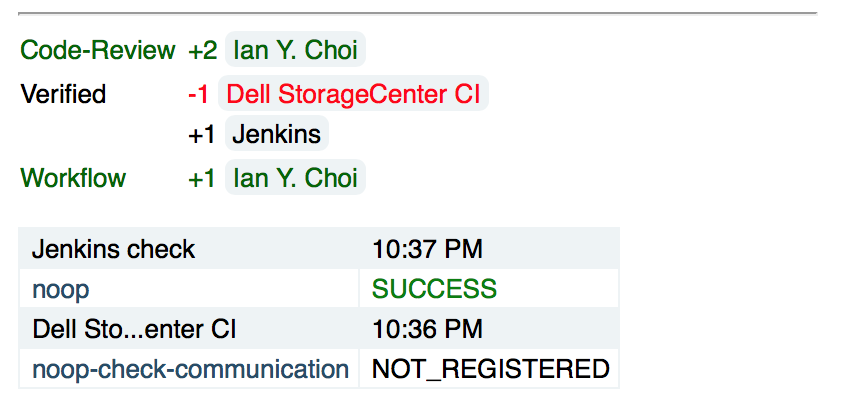The height and width of the screenshot is (404, 842).
Task: Open the Dell StorageCenter CI reviewer chip
Action: tap(353, 94)
